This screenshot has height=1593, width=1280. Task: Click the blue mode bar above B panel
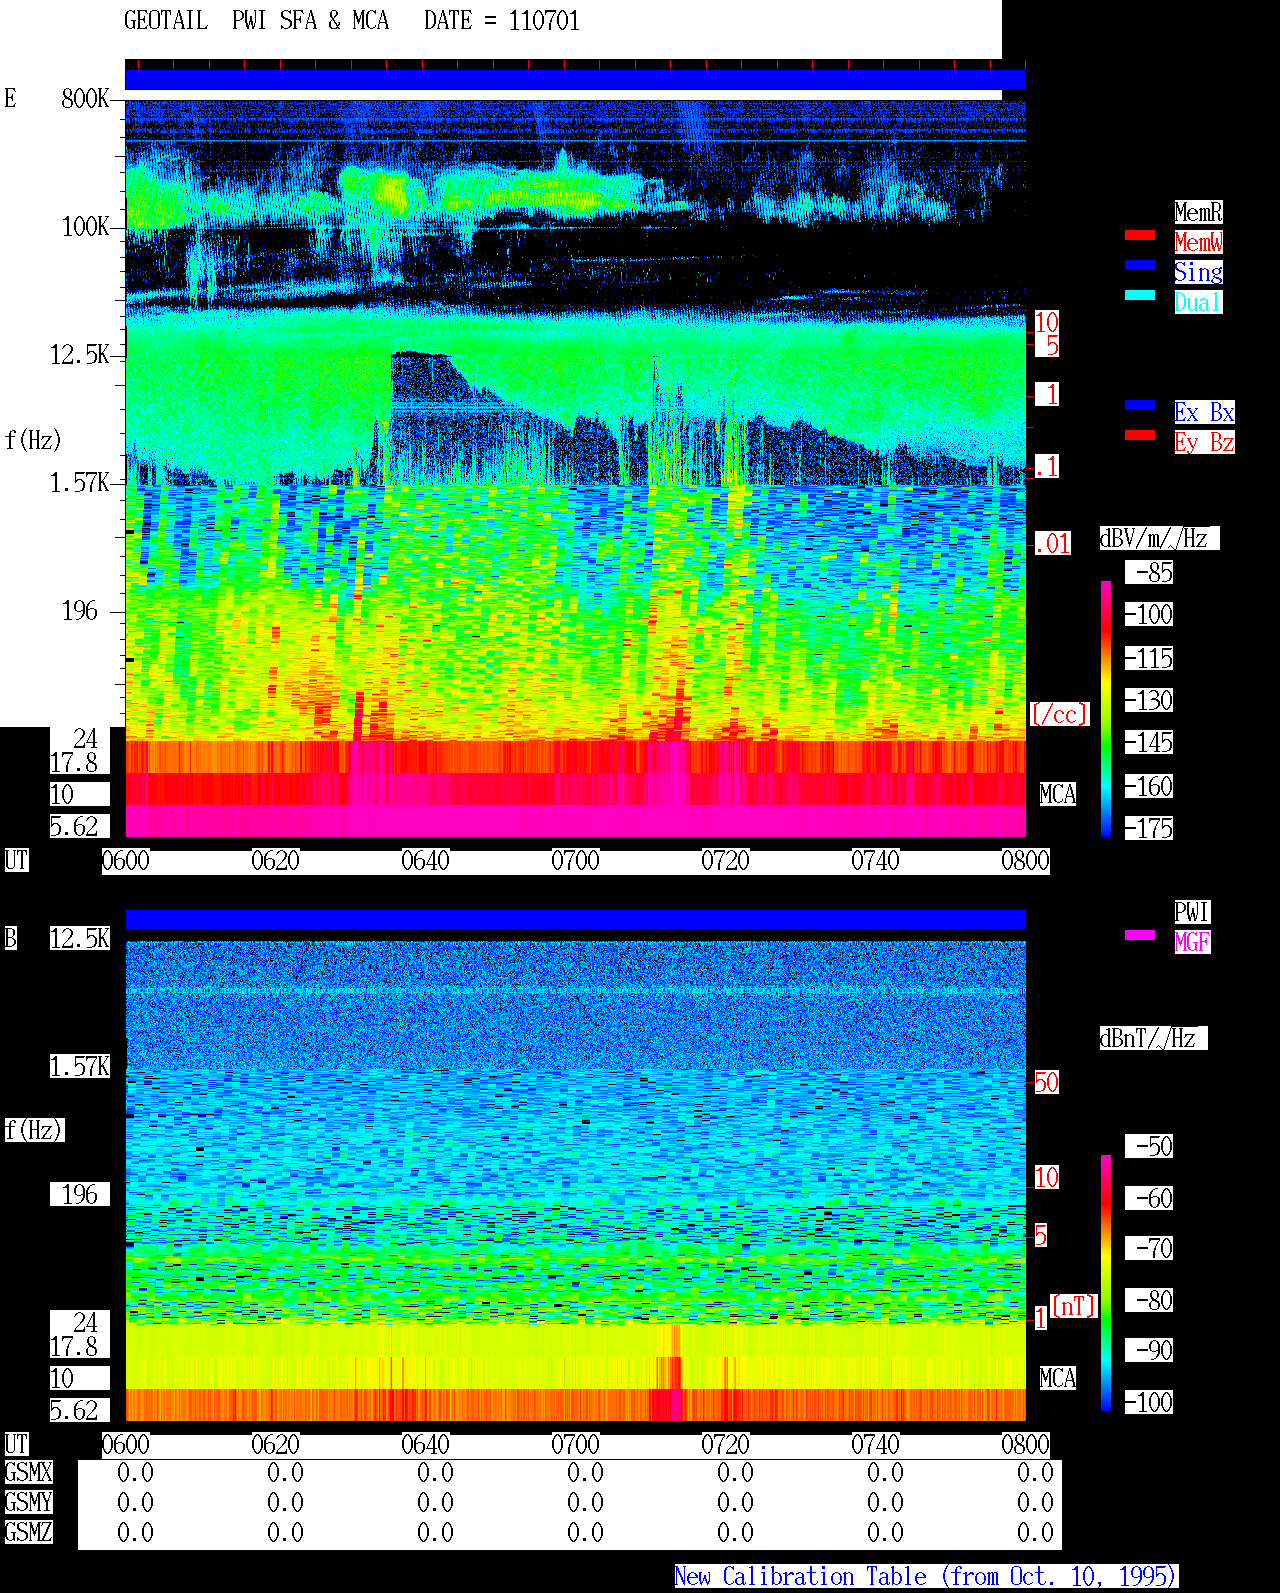(x=575, y=920)
